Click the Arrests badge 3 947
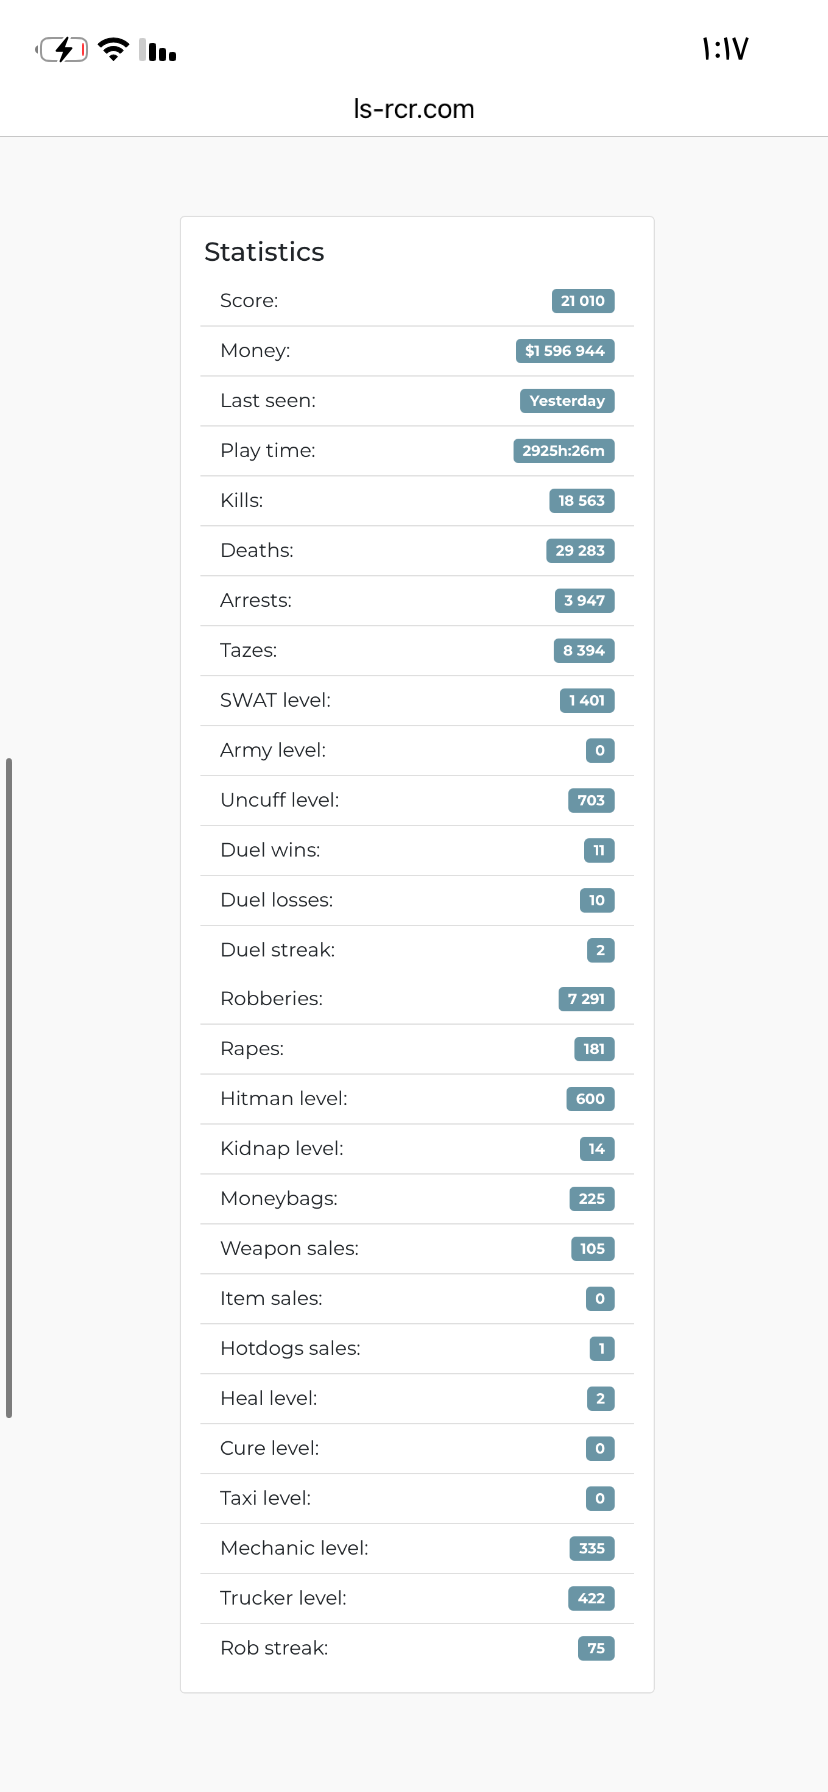The image size is (828, 1792). (x=585, y=601)
